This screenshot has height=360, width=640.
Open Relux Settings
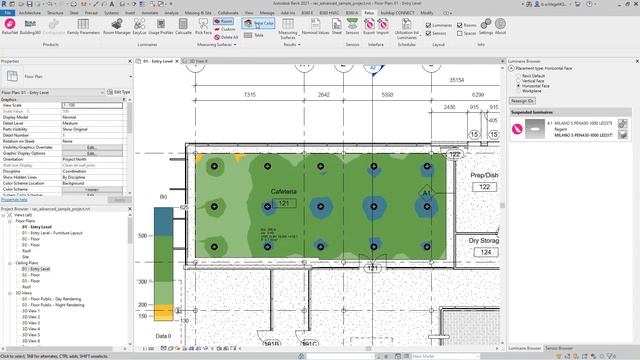pyautogui.click(x=486, y=26)
